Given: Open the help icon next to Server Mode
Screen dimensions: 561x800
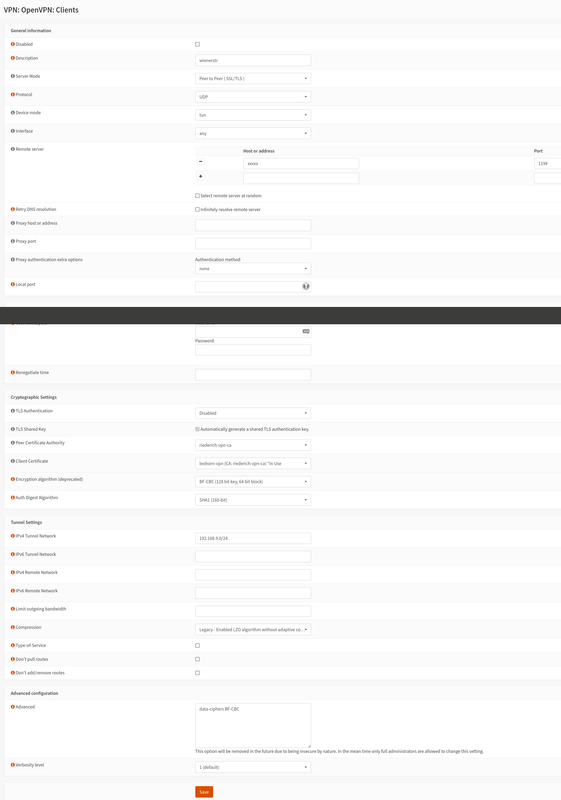Looking at the screenshot, I should [x=13, y=76].
